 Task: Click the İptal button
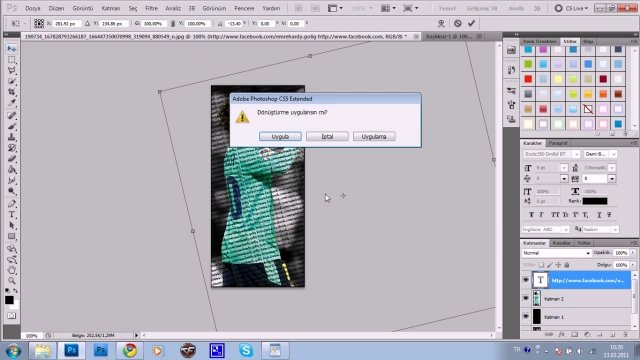tap(327, 136)
